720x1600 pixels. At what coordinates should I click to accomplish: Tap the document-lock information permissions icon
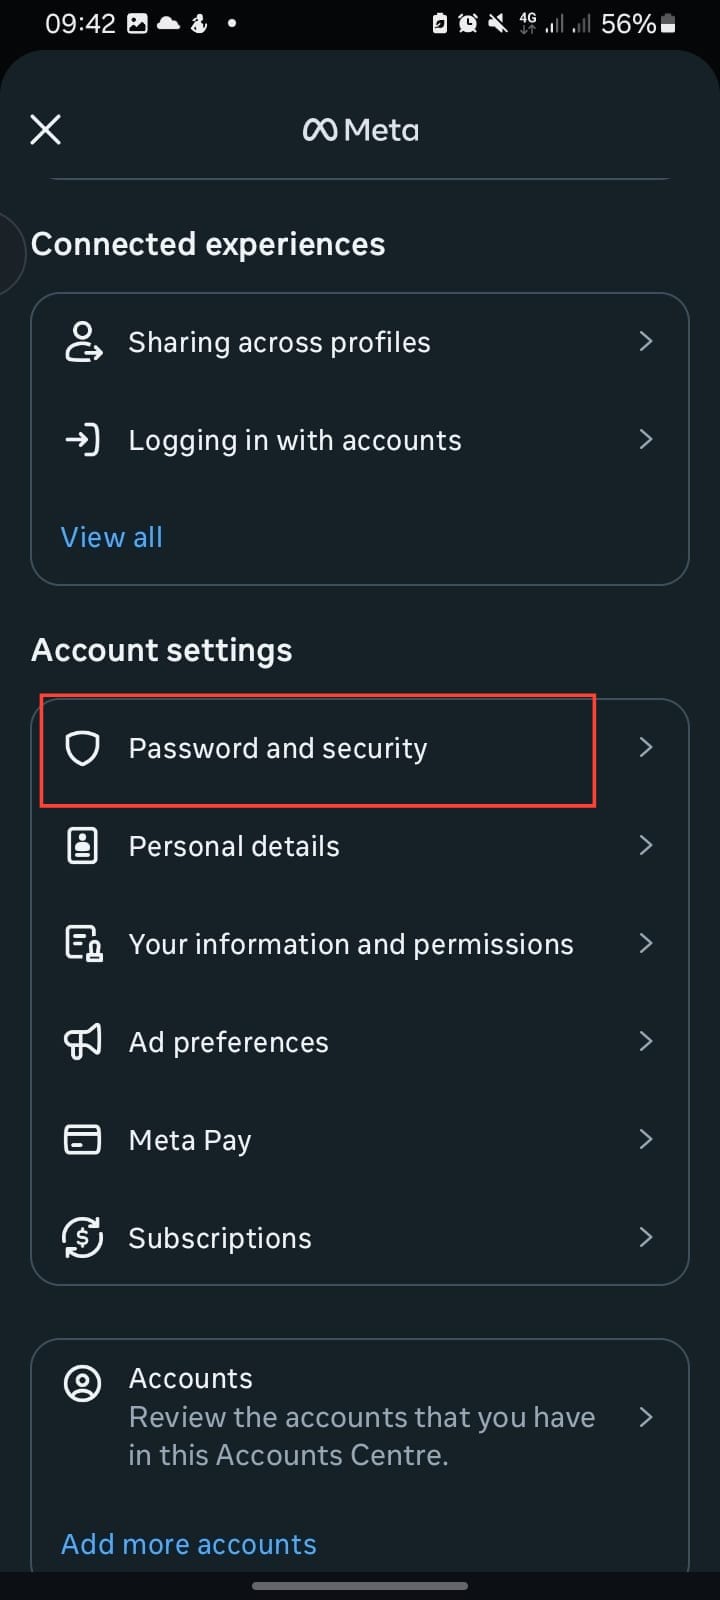pos(82,944)
